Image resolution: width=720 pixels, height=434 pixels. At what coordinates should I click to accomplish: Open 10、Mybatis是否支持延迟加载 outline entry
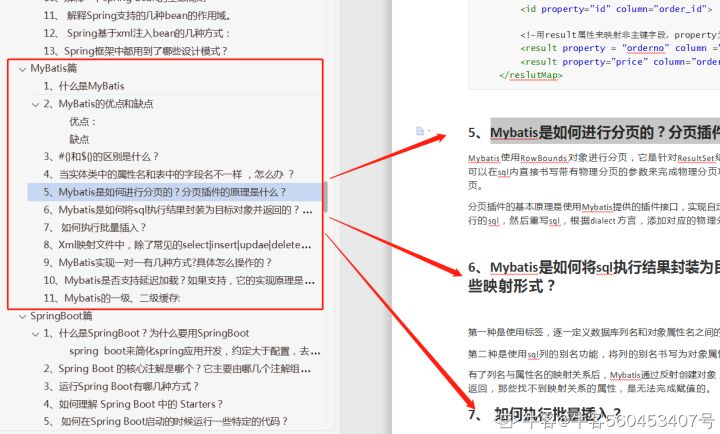[179, 280]
